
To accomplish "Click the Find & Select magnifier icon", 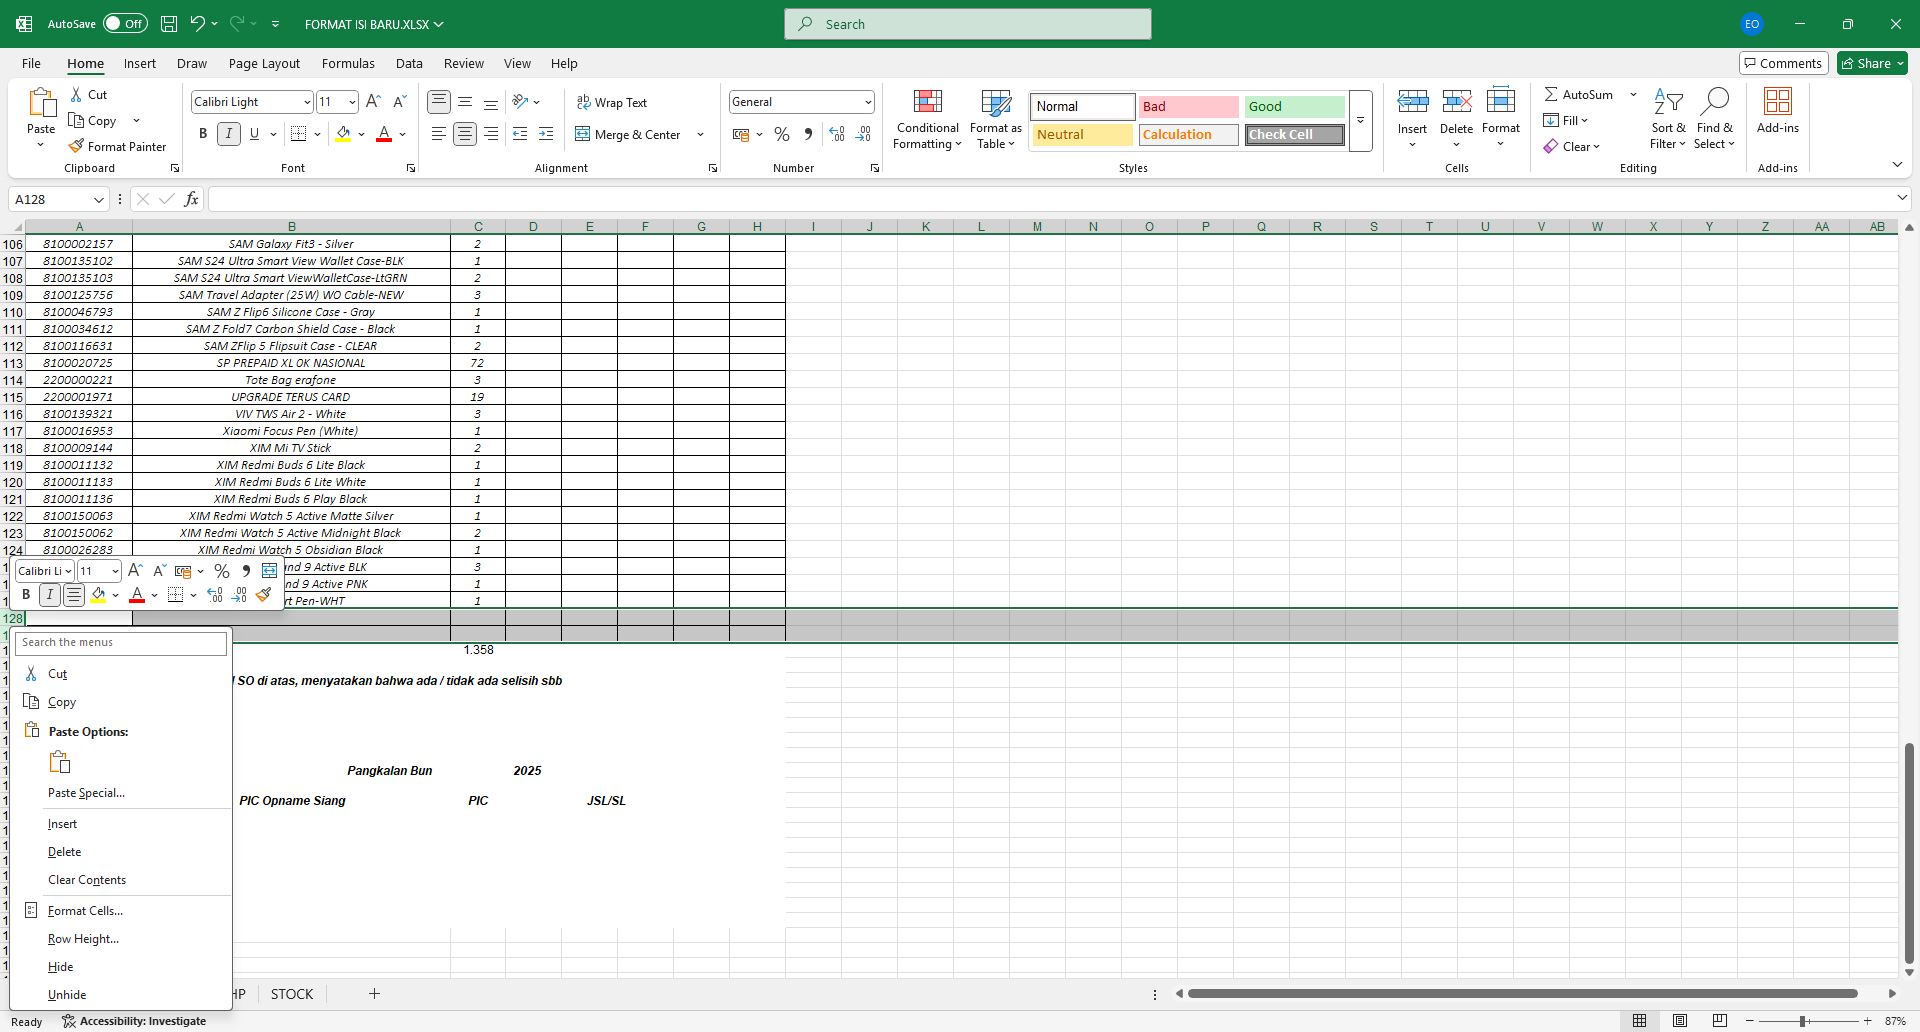I will (x=1715, y=102).
